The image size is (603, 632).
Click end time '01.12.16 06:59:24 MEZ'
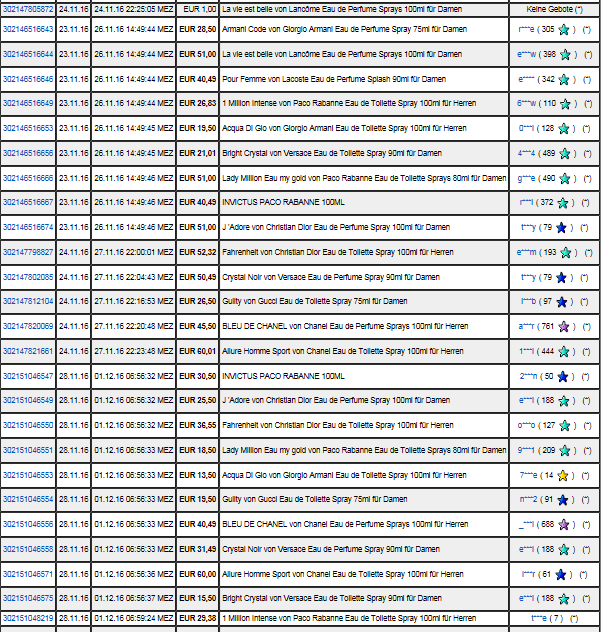[x=134, y=618]
